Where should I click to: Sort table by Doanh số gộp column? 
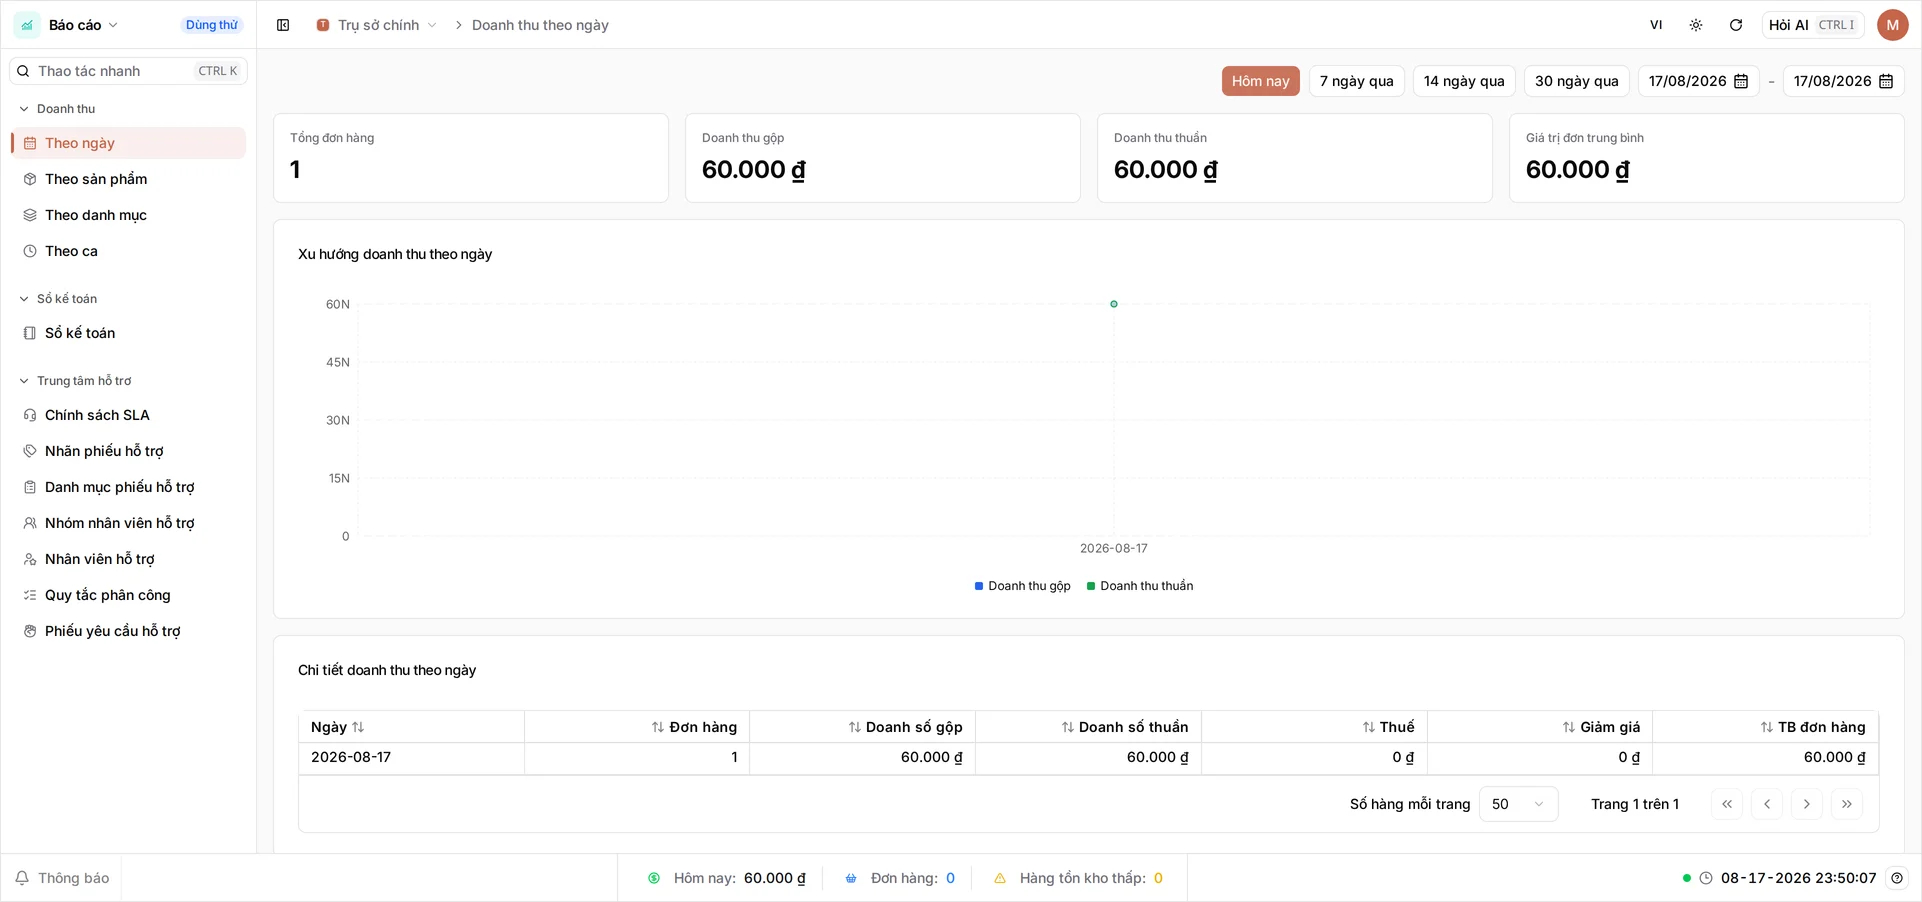tap(905, 727)
